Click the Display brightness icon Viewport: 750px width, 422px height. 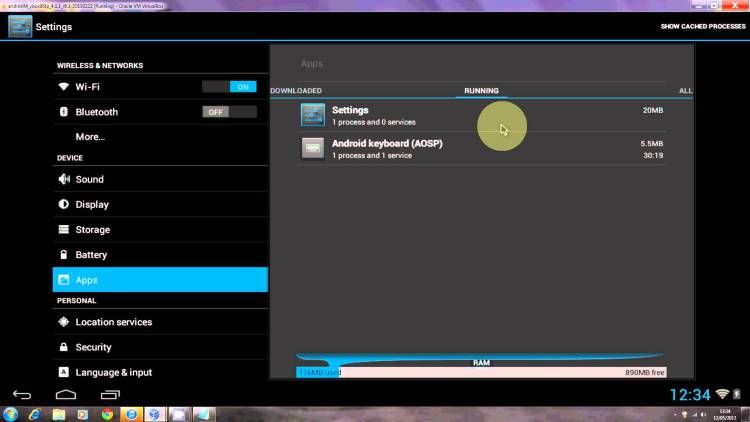64,204
